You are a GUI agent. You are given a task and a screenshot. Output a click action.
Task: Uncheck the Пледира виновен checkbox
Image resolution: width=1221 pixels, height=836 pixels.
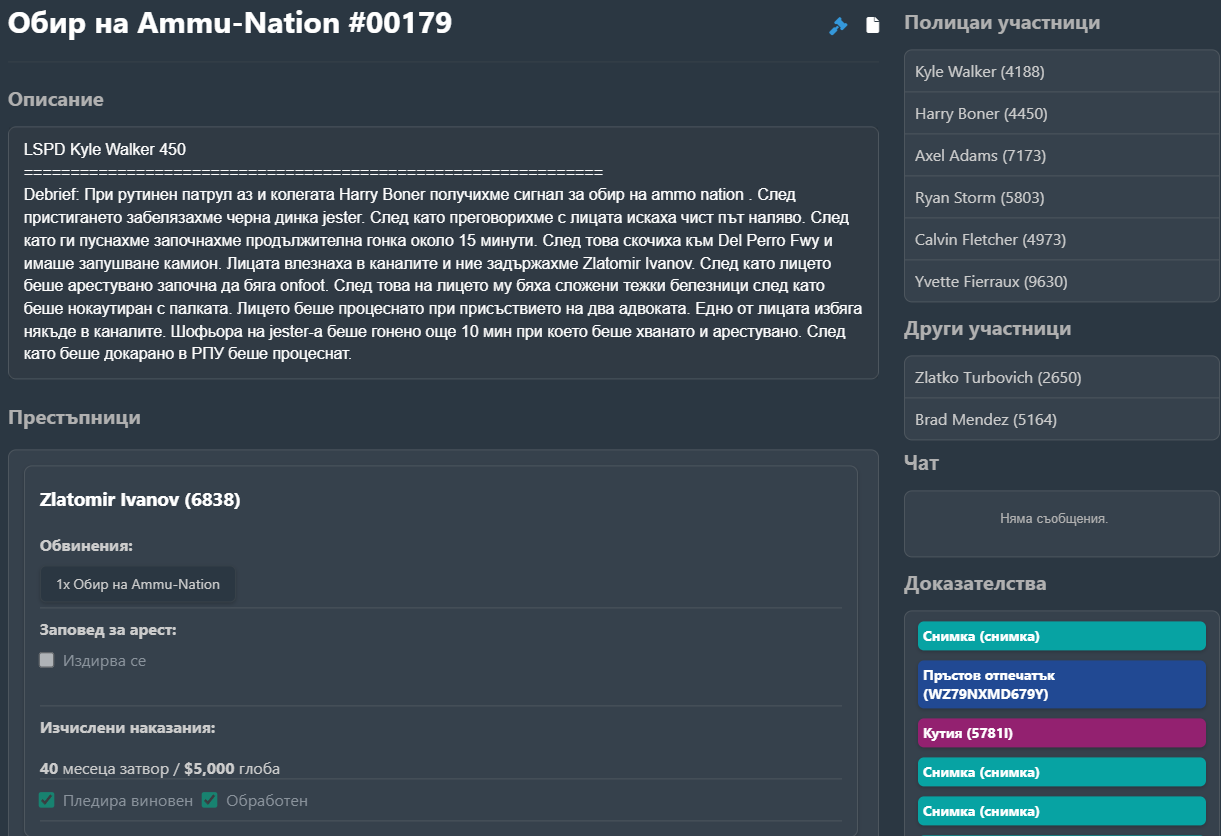click(x=47, y=800)
